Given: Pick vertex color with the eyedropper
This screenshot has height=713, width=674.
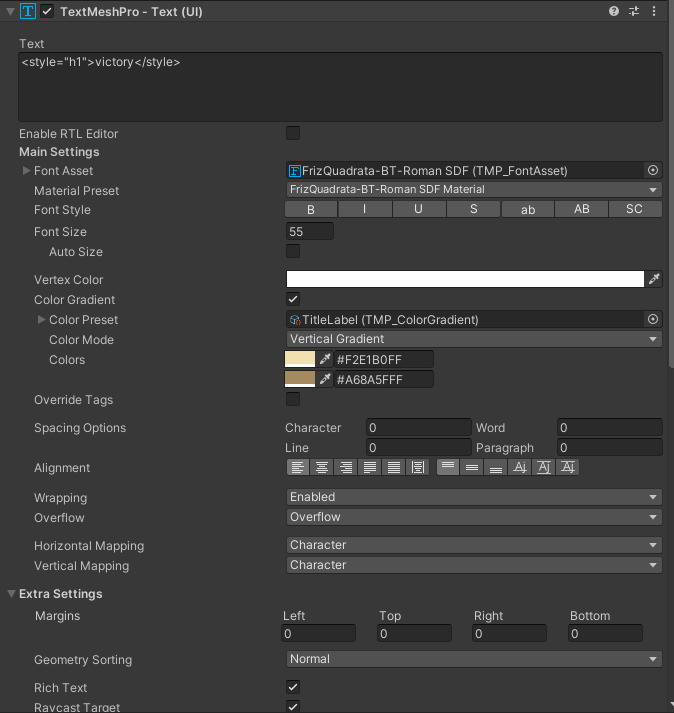Looking at the screenshot, I should (x=654, y=280).
